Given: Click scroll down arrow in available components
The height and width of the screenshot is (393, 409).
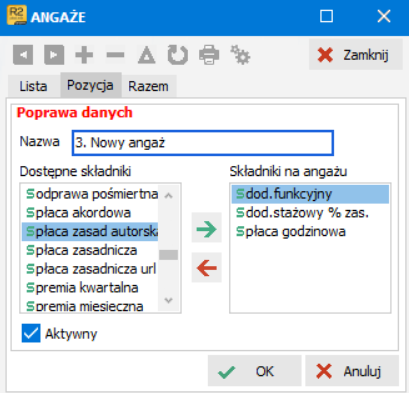Looking at the screenshot, I should [169, 300].
